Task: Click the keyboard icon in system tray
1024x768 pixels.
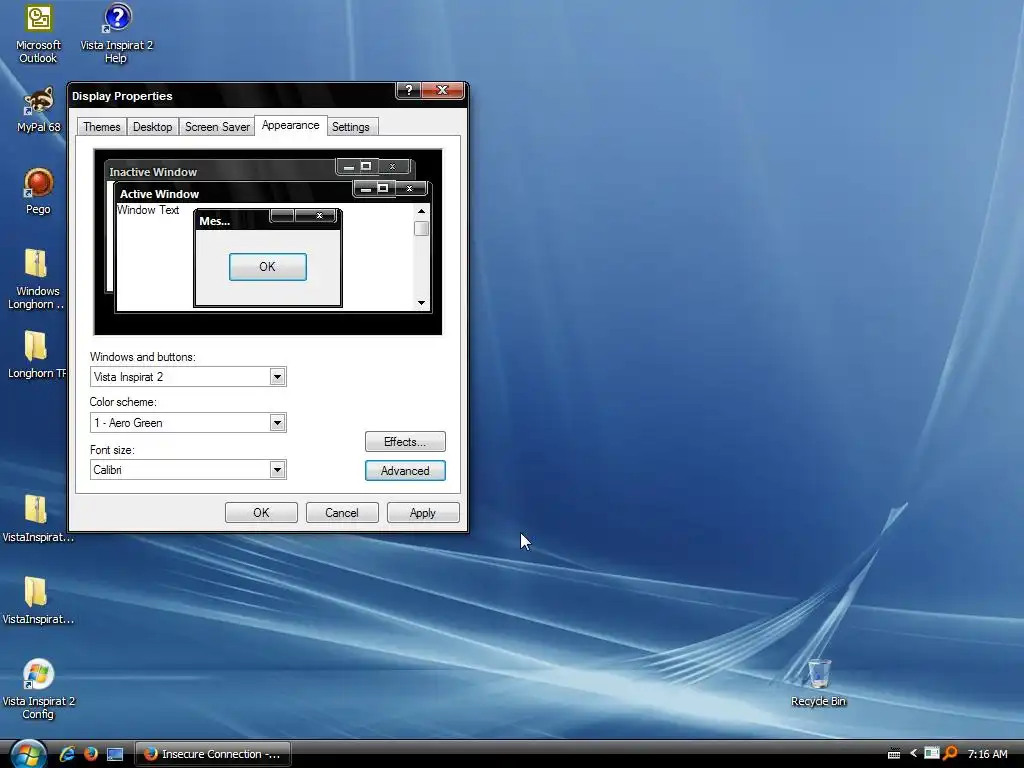Action: pos(894,754)
